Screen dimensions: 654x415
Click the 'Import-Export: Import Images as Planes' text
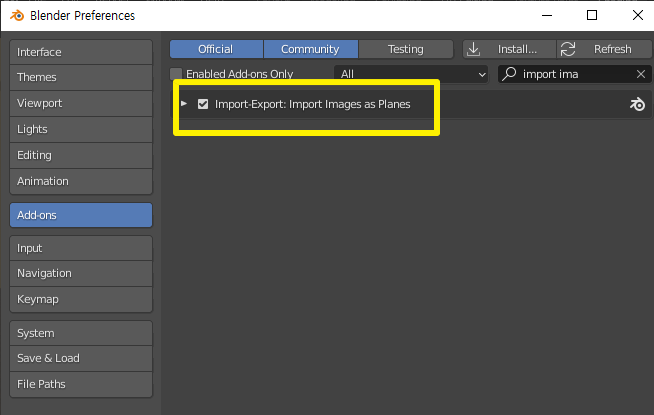(x=312, y=104)
